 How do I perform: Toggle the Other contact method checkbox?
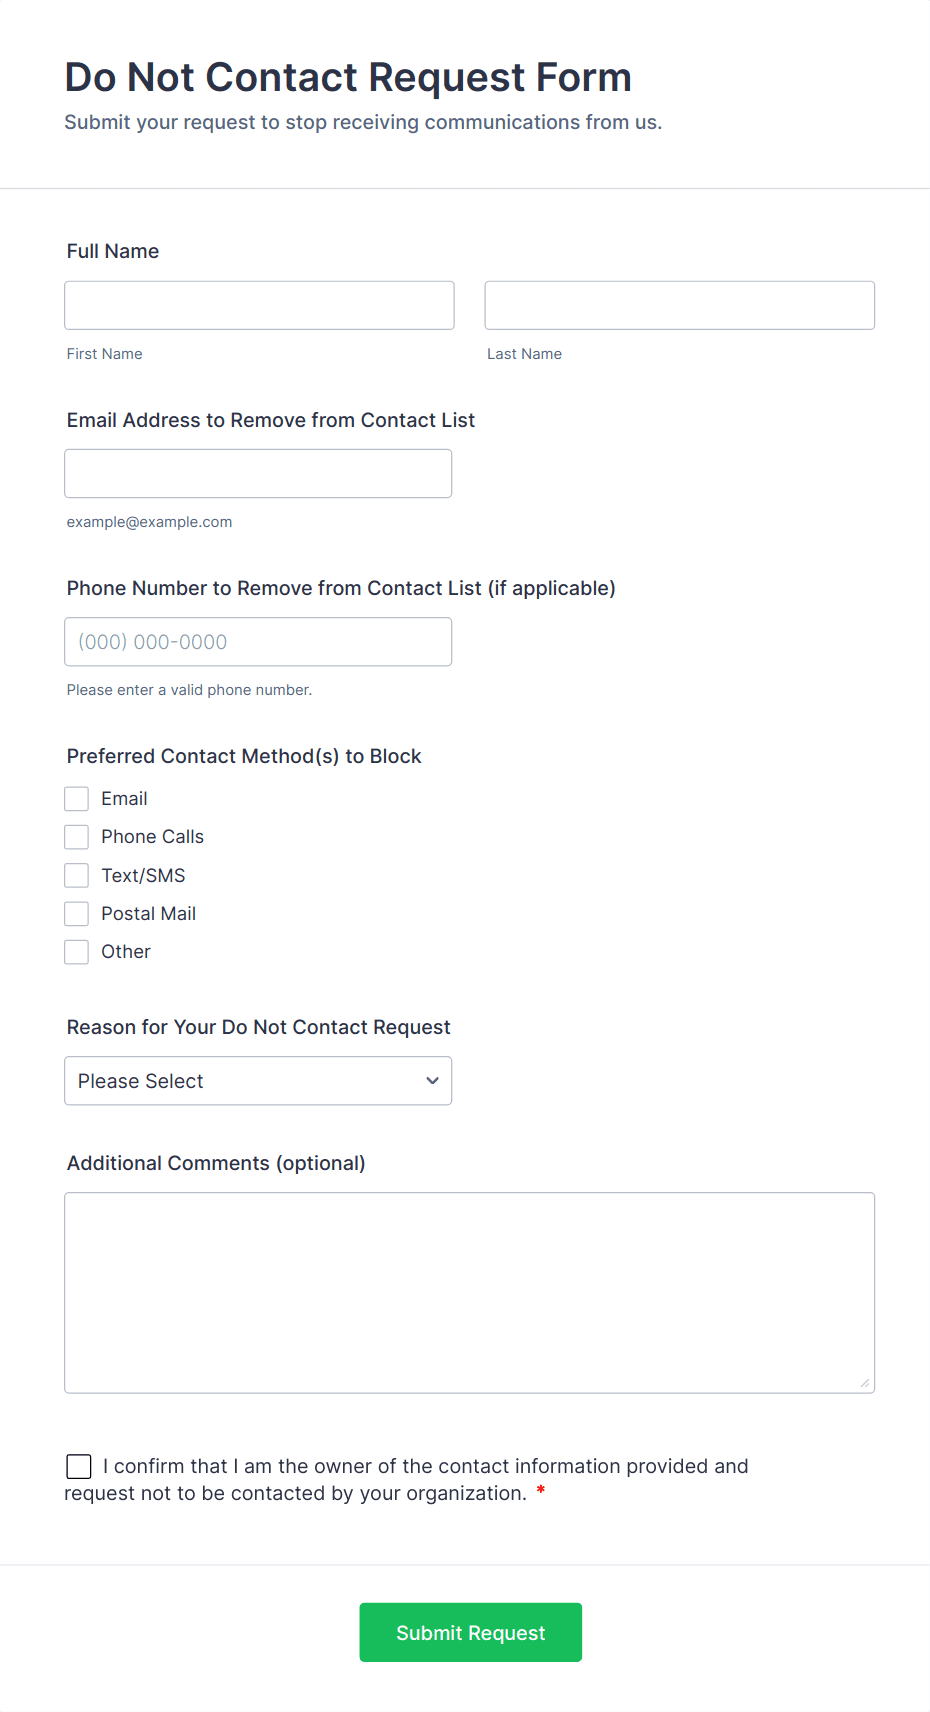[x=77, y=952]
